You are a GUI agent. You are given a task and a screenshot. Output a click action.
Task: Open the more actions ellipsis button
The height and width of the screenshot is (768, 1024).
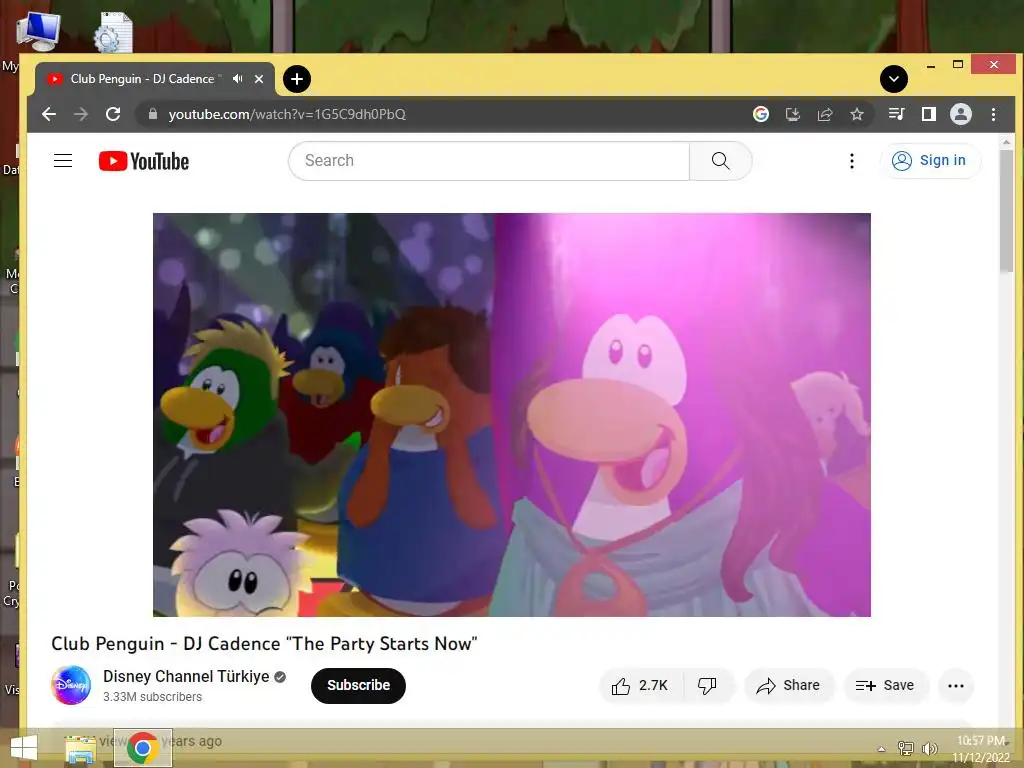[x=956, y=686]
